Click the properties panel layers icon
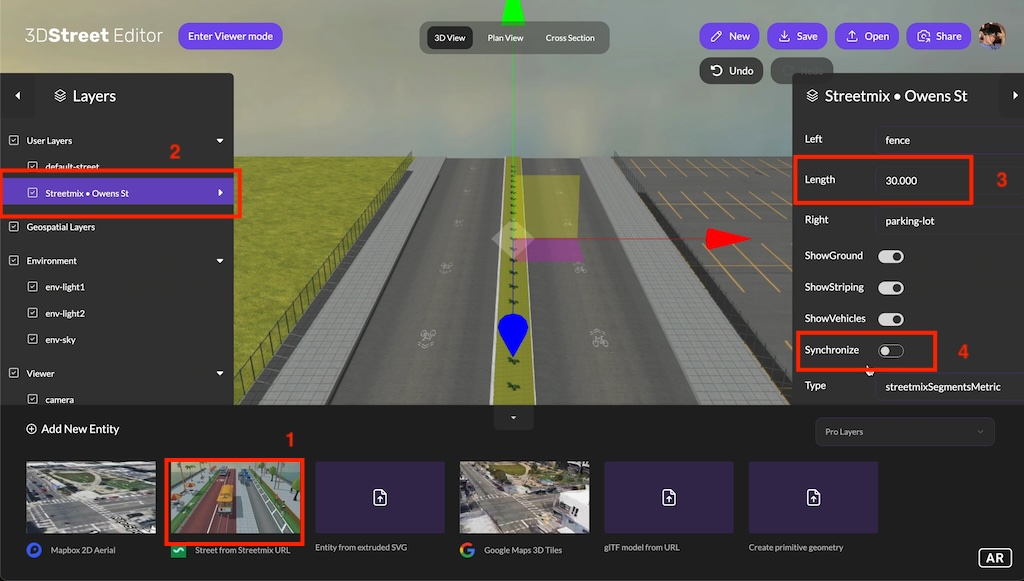This screenshot has height=581, width=1024. (812, 96)
